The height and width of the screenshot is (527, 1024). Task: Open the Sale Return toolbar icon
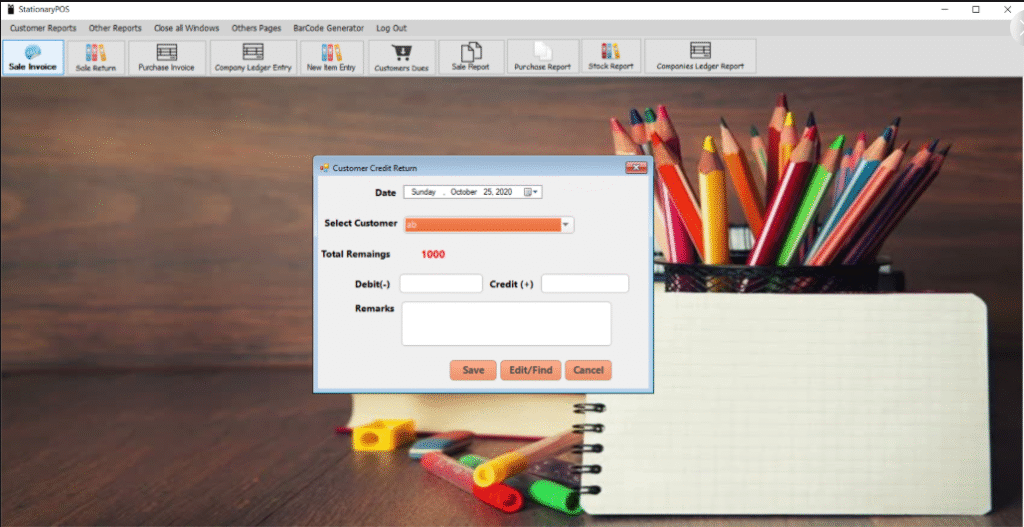[x=96, y=57]
